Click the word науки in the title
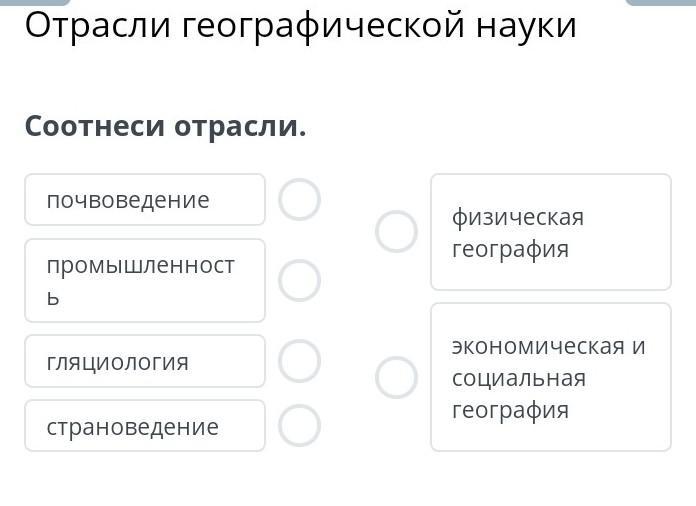 tap(527, 26)
